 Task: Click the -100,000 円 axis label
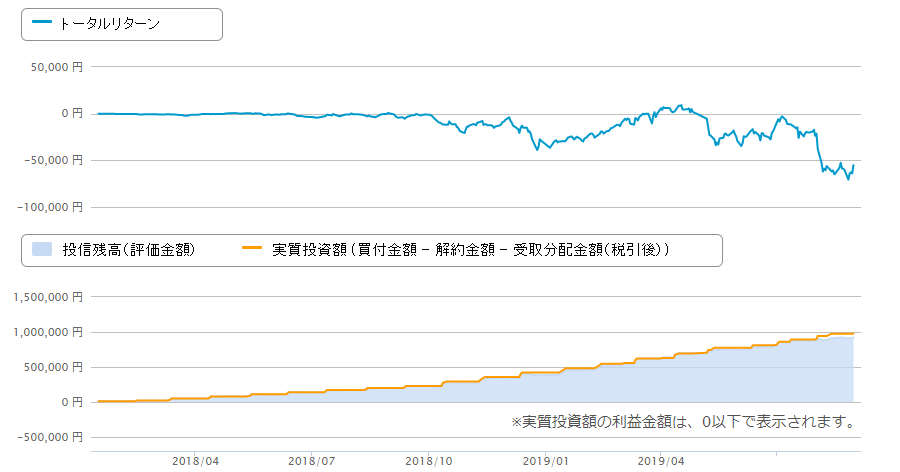[x=50, y=207]
